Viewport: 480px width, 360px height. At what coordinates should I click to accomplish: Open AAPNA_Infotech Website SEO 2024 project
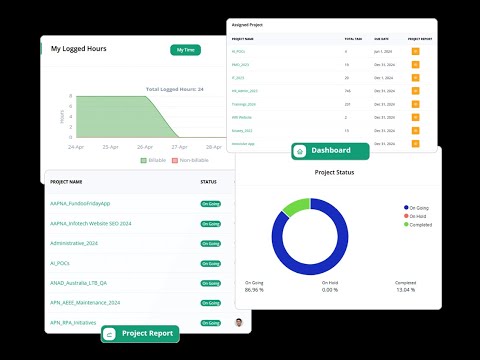click(91, 223)
